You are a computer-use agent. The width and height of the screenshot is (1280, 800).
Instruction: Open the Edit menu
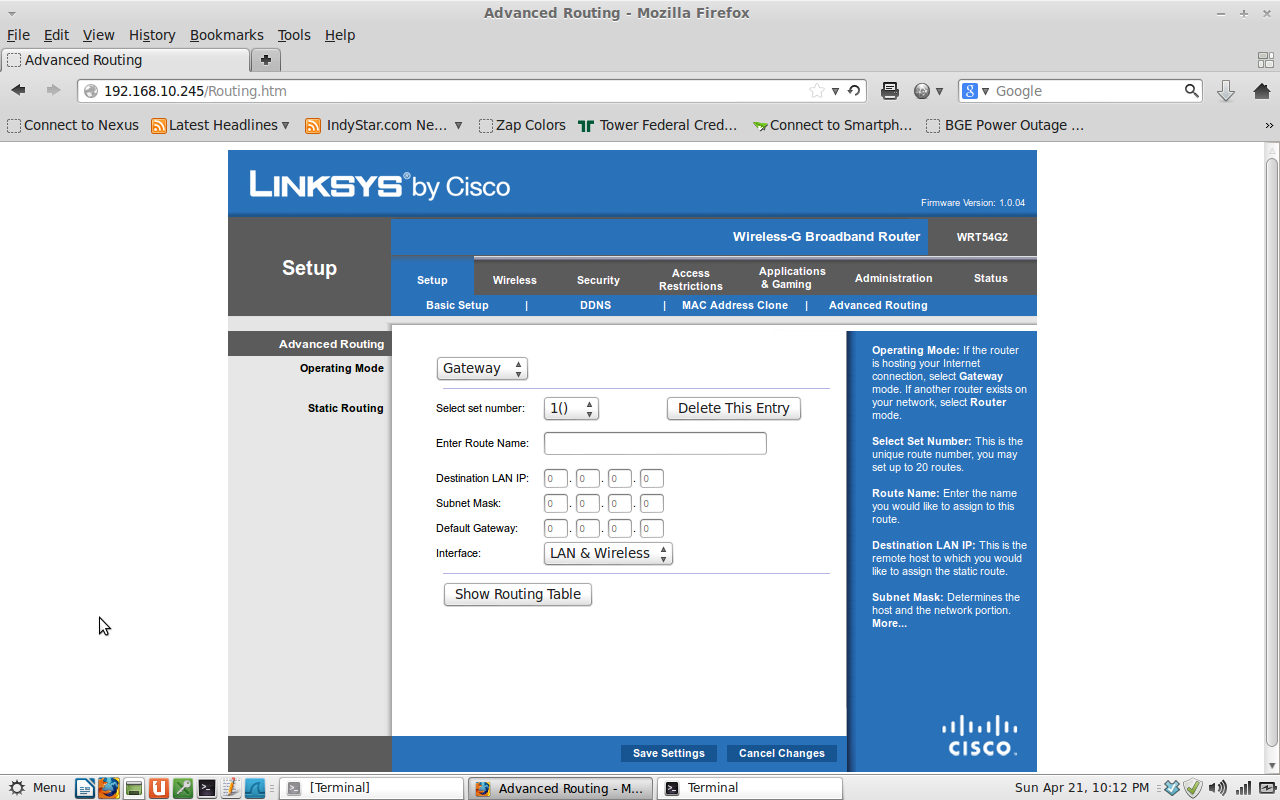tap(56, 35)
